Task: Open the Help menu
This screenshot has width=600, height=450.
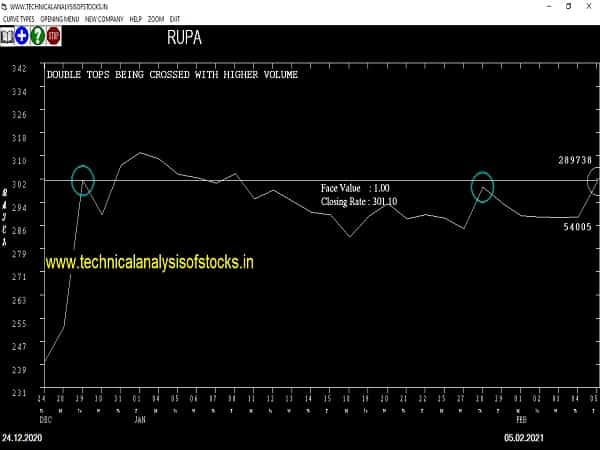Action: [136, 19]
